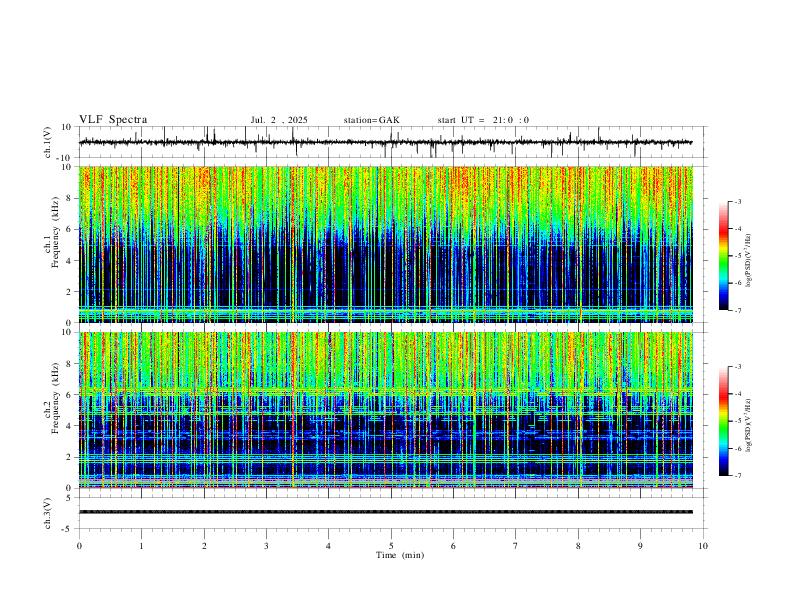
Task: Click the "Time (min)" x-axis label
Action: click(400, 555)
